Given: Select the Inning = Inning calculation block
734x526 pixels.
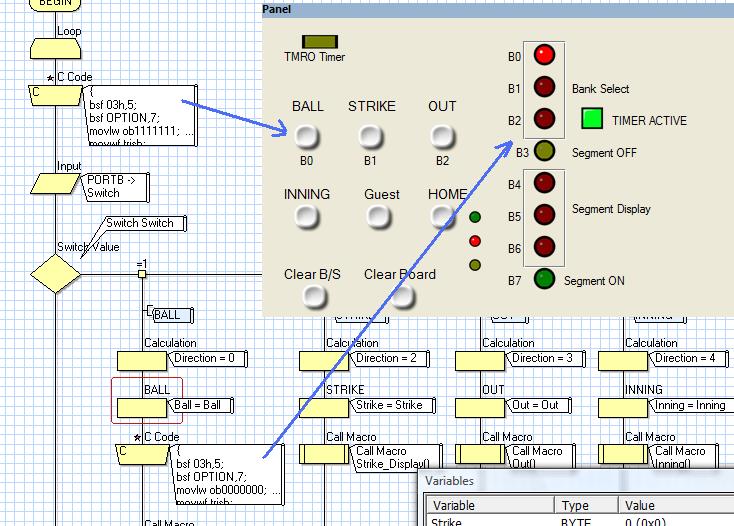Looking at the screenshot, I should tap(623, 408).
